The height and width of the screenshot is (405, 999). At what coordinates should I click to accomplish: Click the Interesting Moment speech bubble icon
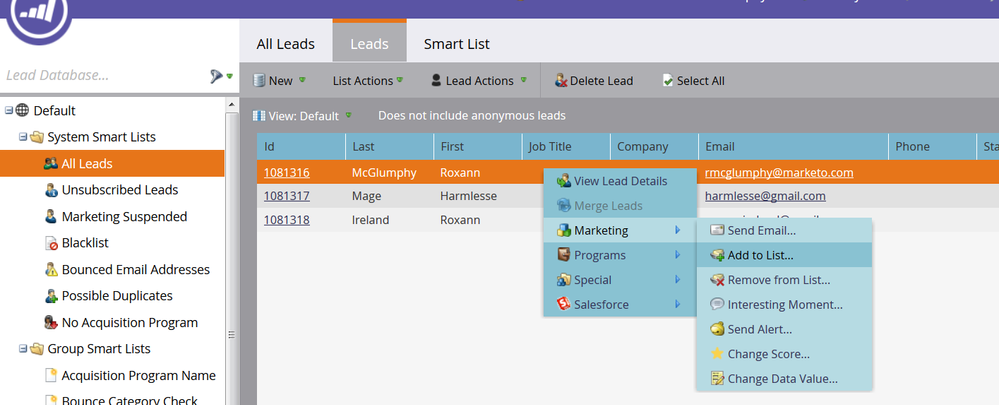point(717,304)
